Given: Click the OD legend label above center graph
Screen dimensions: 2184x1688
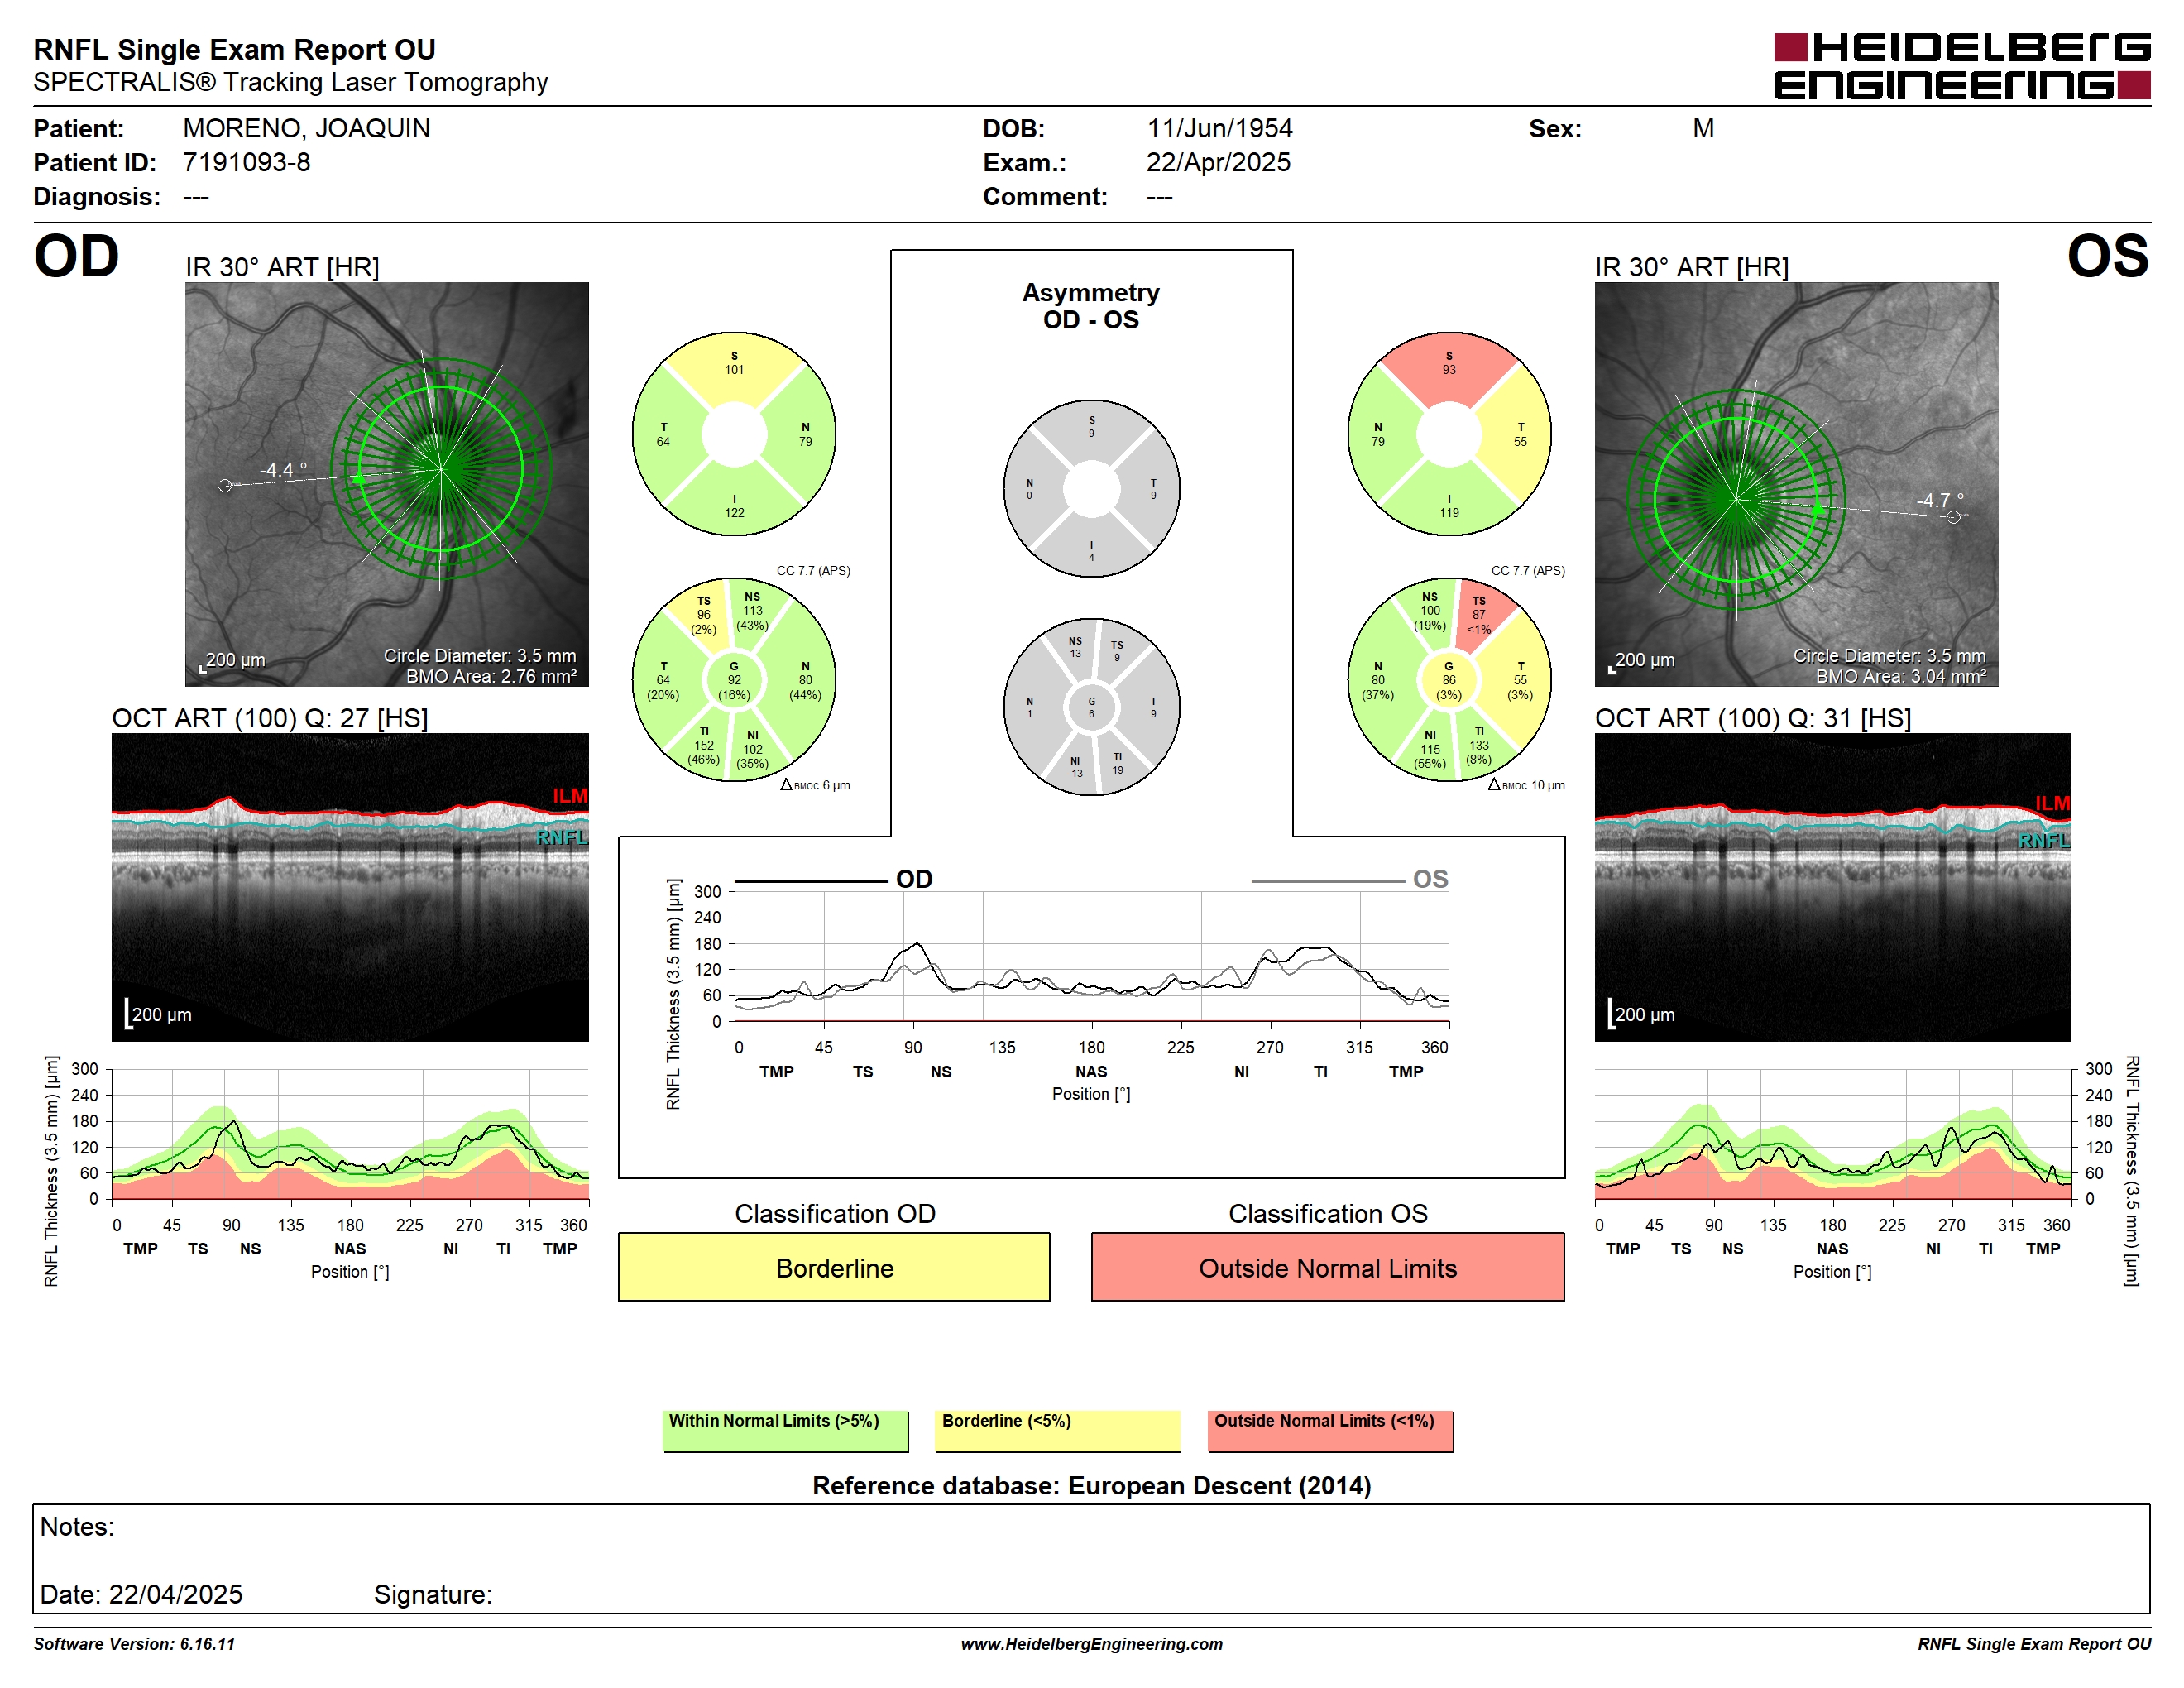Looking at the screenshot, I should (x=914, y=879).
